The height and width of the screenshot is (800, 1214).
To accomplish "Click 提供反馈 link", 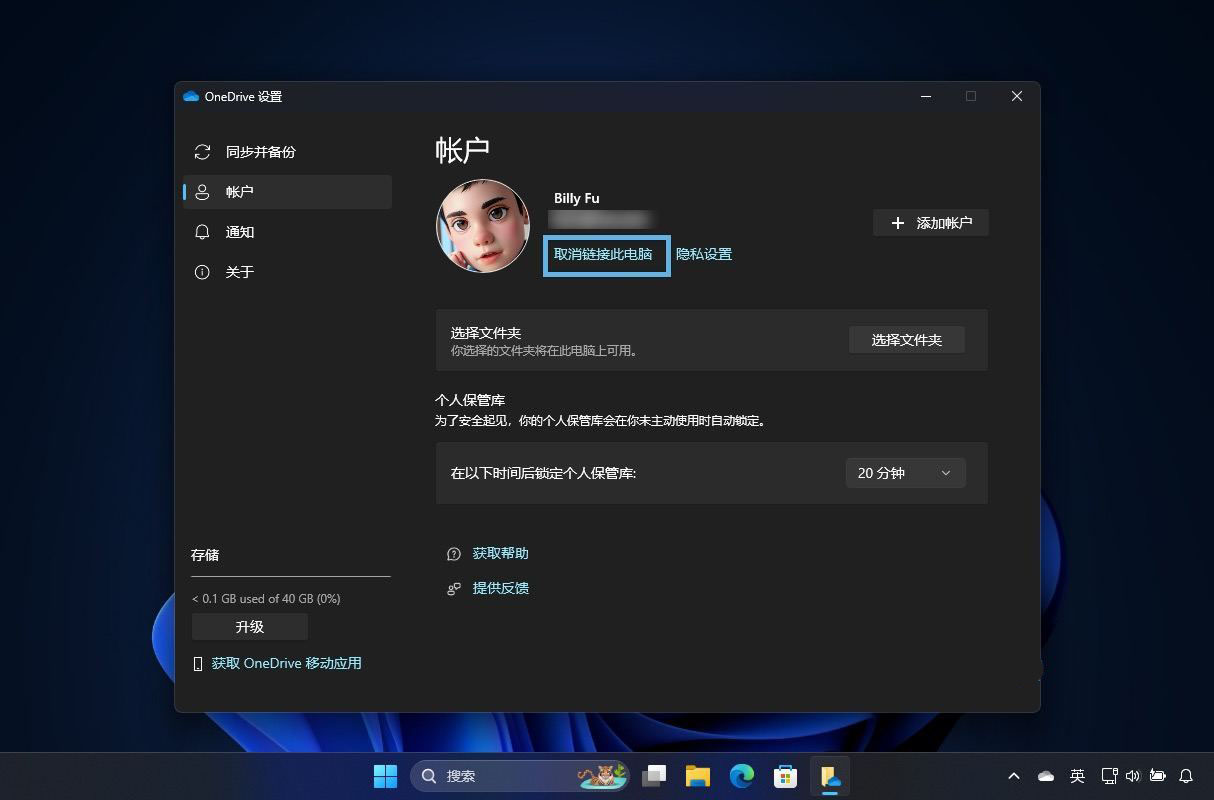I will 500,588.
